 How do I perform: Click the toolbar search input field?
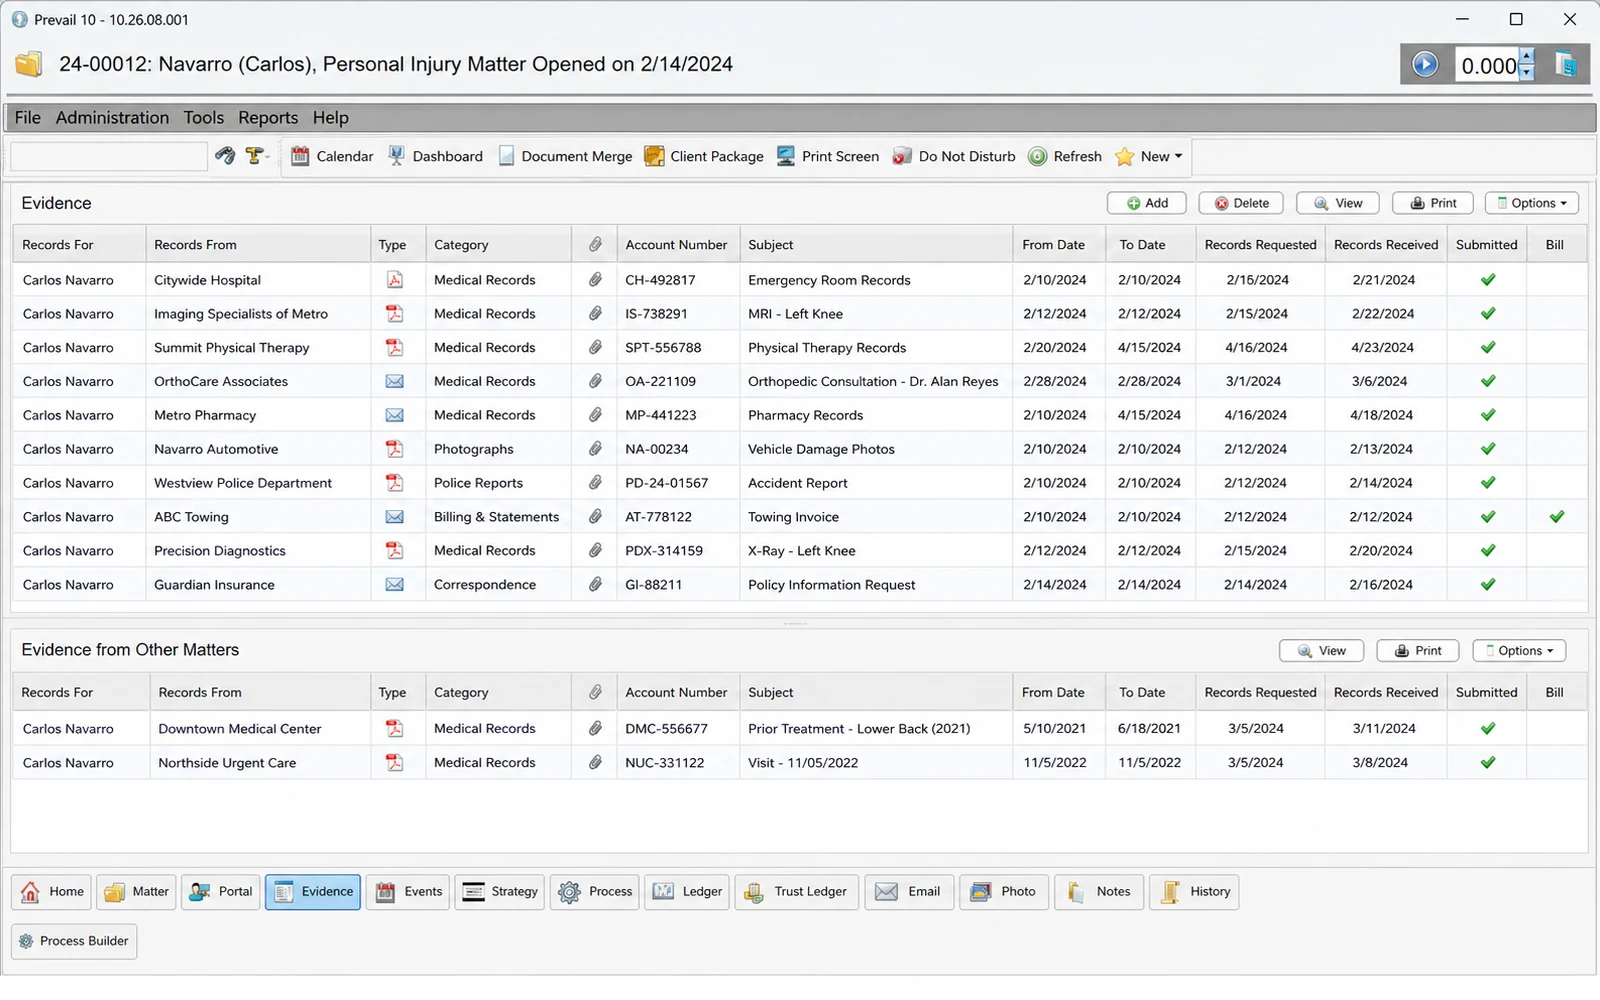click(x=109, y=156)
